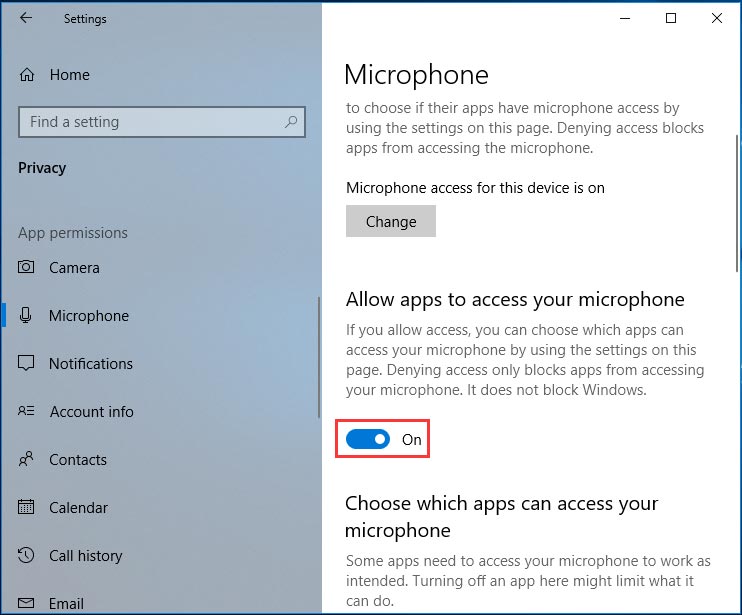Click the Call history clock icon
The image size is (742, 615).
(x=26, y=555)
